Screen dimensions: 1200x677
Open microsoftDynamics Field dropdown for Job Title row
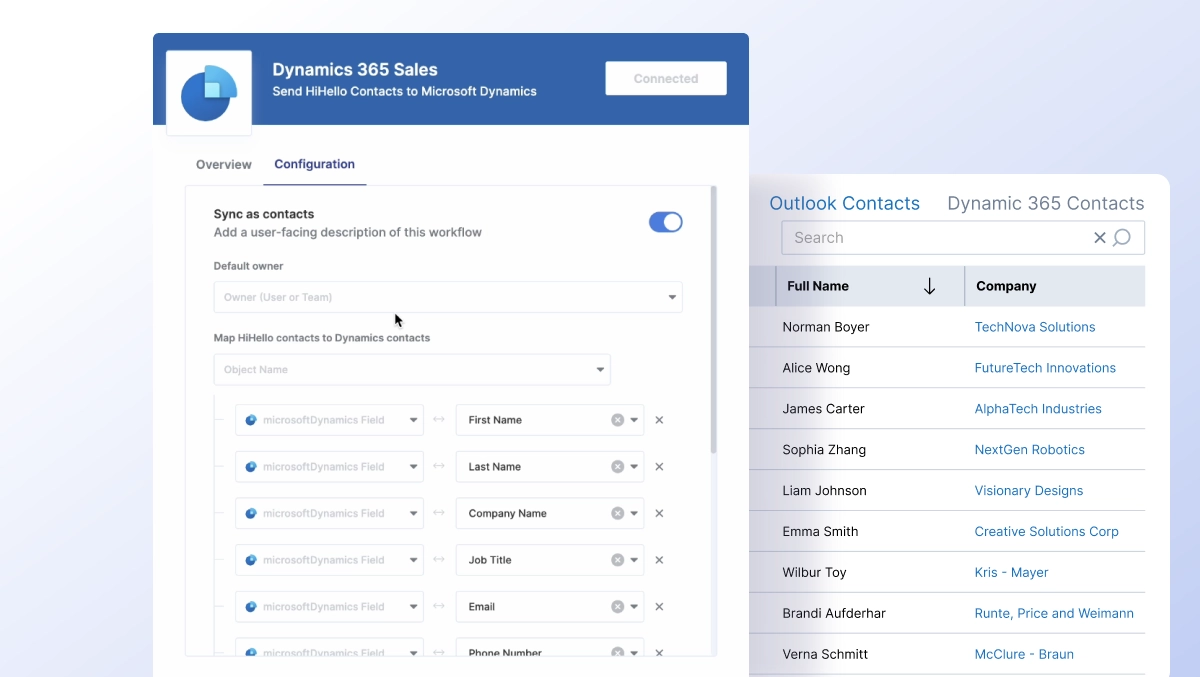(329, 560)
